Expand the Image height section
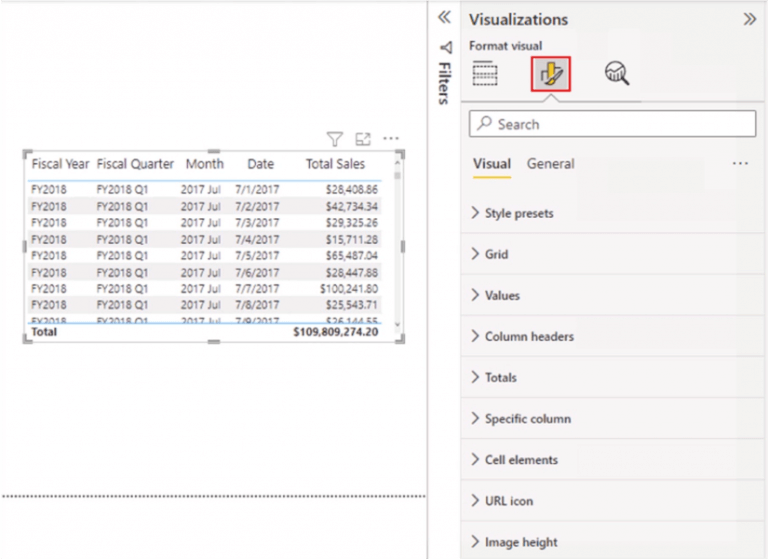768x559 pixels. coord(612,542)
